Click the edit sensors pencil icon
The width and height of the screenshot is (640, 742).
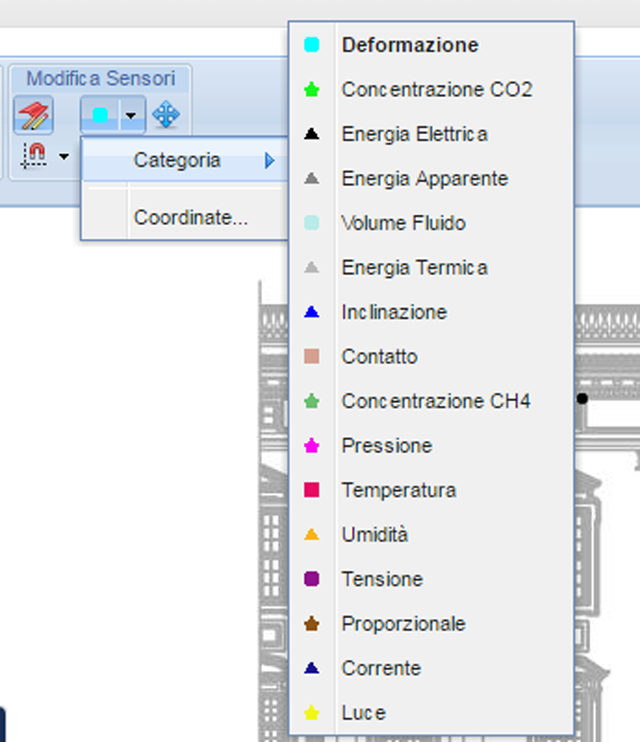coord(33,116)
